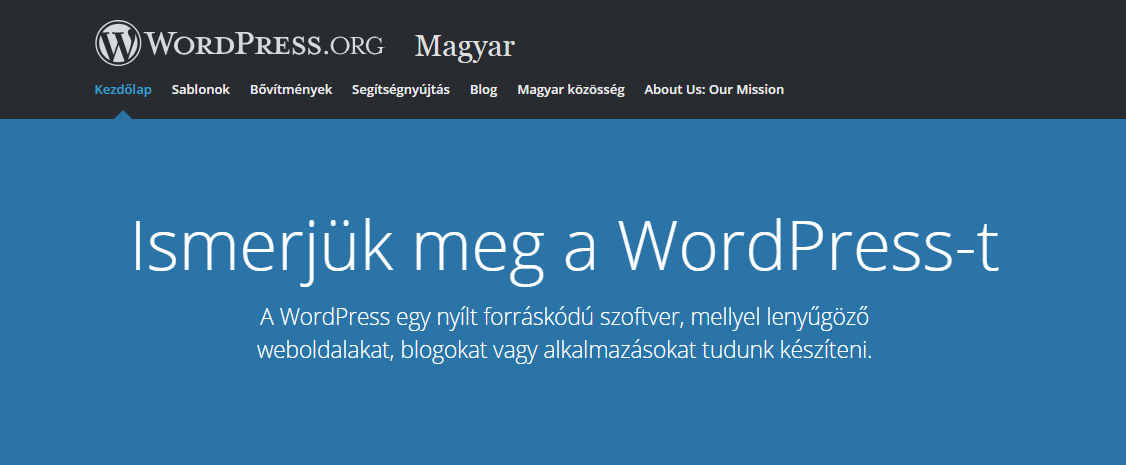
Task: Click the Magyar locale title
Action: click(465, 47)
